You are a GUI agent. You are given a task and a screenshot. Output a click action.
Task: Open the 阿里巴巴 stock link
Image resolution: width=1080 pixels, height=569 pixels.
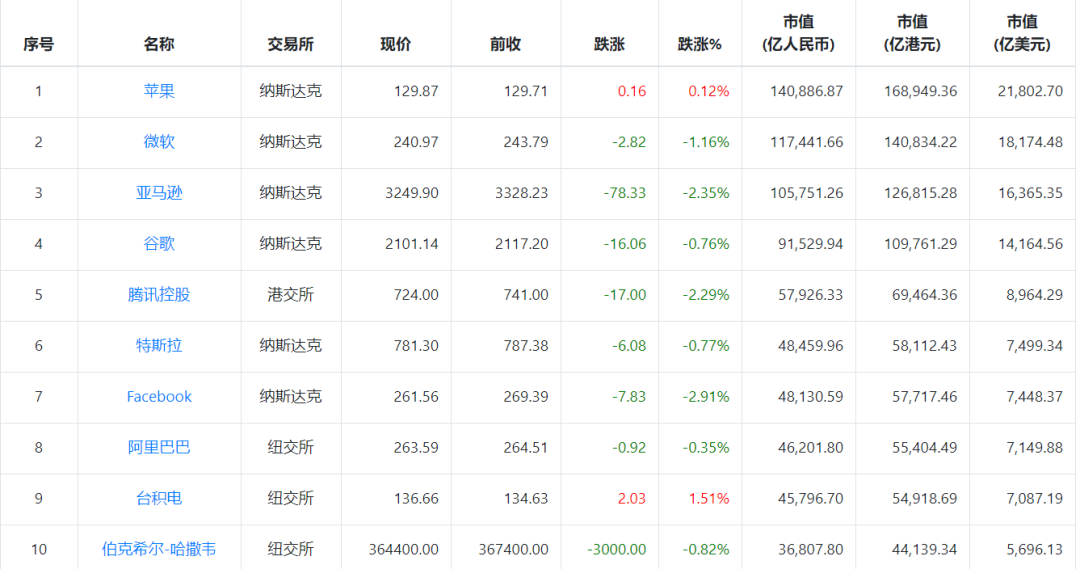159,448
